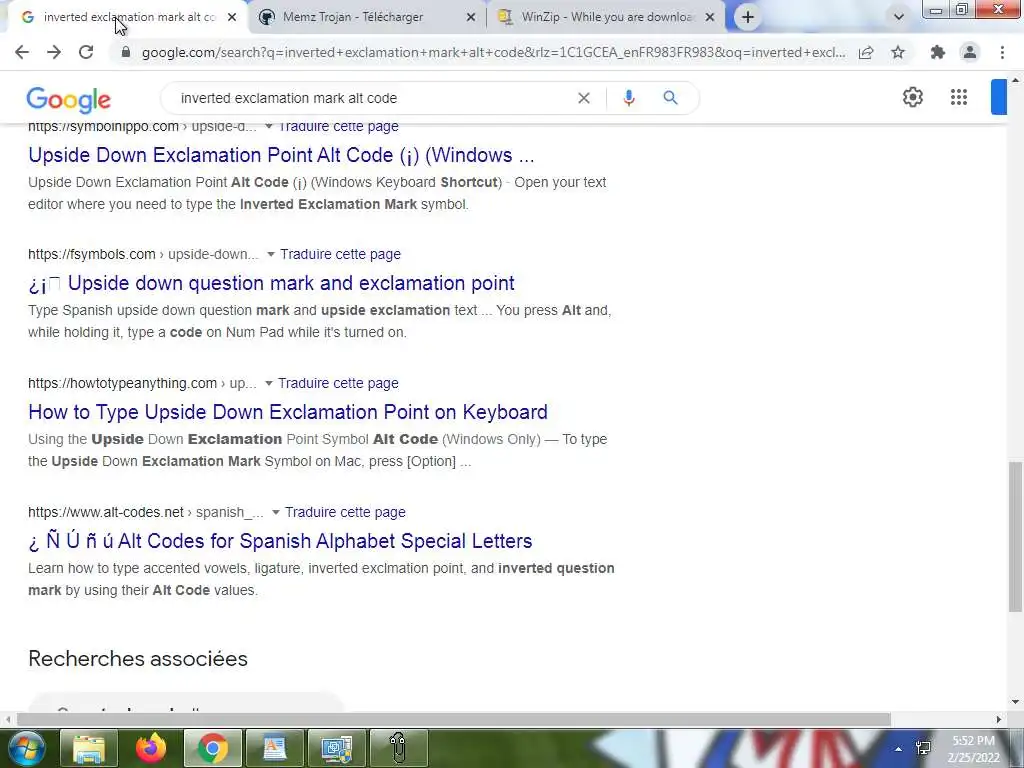This screenshot has width=1024, height=768.
Task: Open the Extensions puzzle icon
Action: pos(938,52)
